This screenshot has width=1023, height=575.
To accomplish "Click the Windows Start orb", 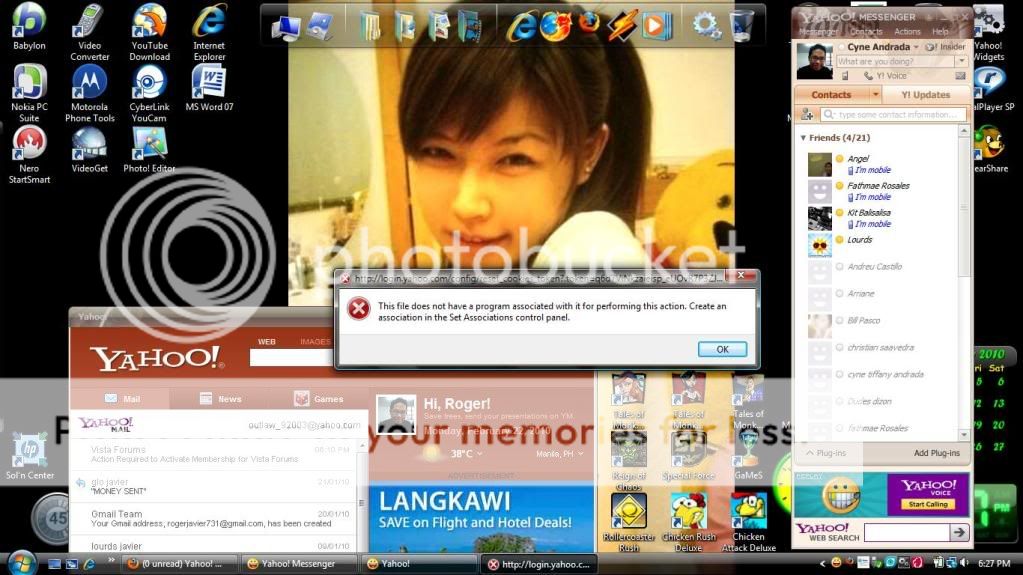I will tap(21, 562).
